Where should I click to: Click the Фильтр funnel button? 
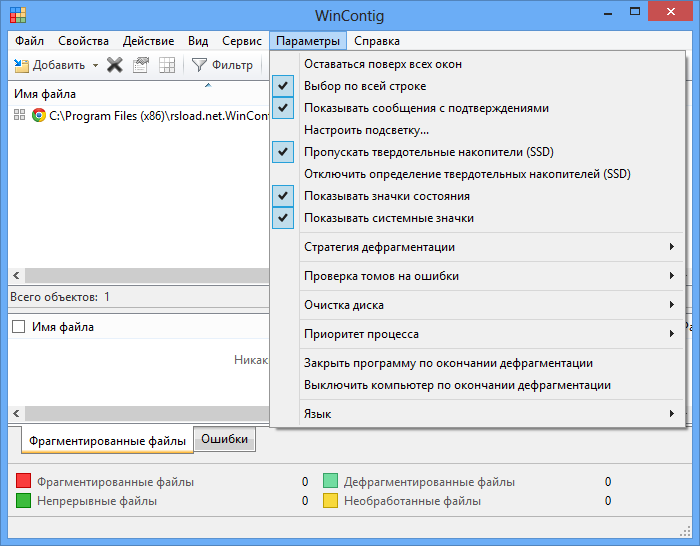tap(222, 65)
